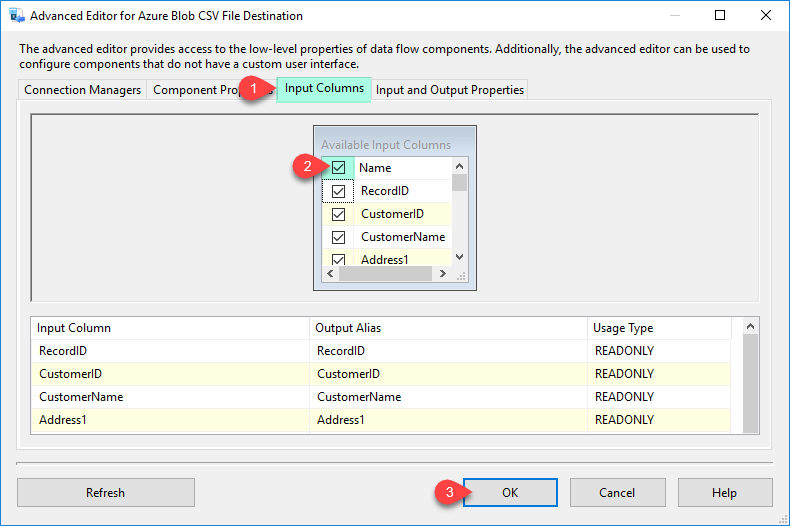Toggle the Address1 column checkbox
The height and width of the screenshot is (526, 790).
tap(339, 259)
